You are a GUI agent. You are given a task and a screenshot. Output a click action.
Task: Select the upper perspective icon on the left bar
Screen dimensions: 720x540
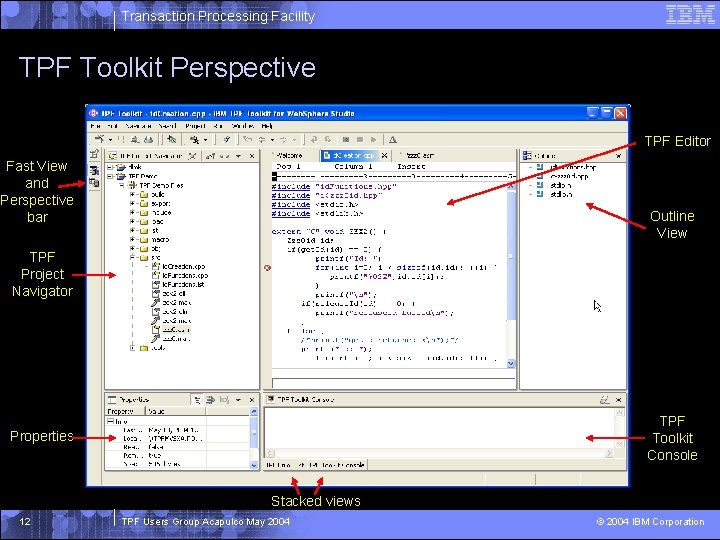point(94,171)
